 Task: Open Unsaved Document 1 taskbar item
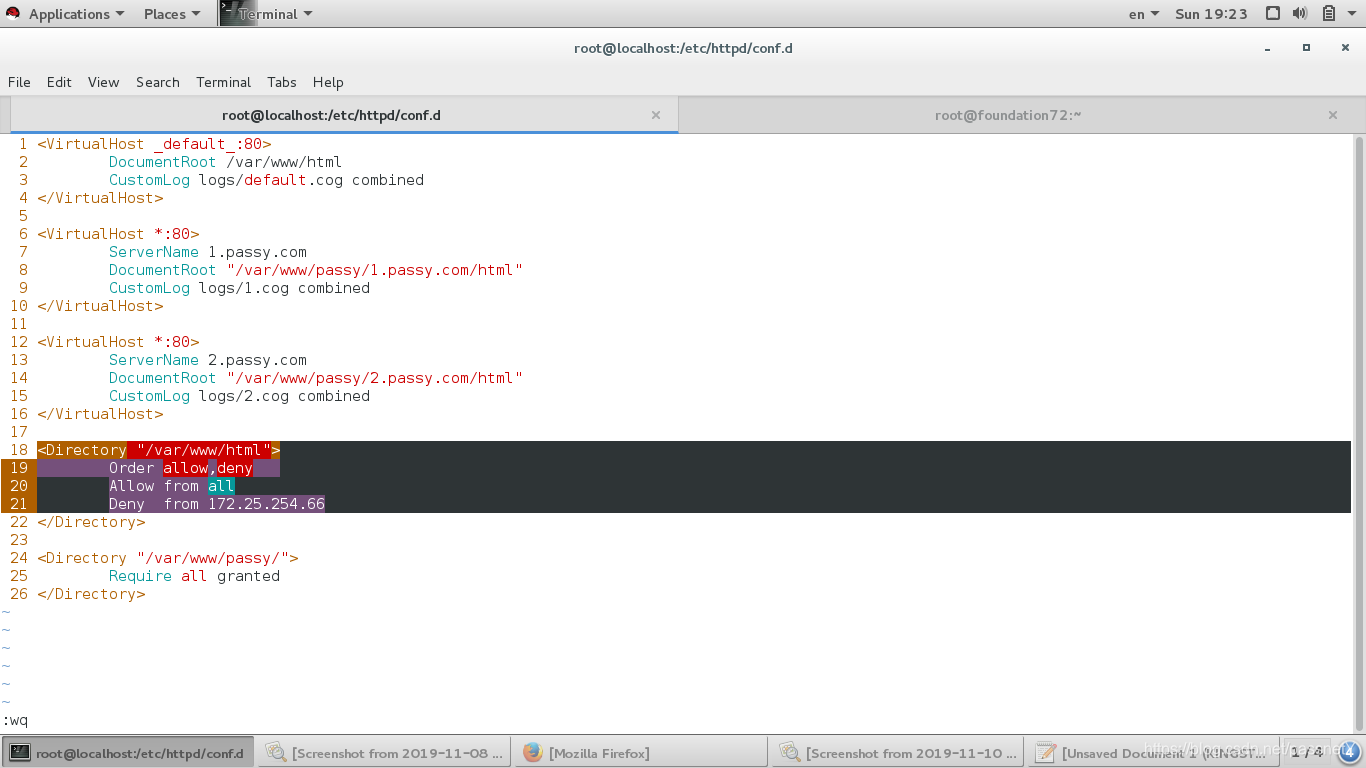coord(1155,753)
